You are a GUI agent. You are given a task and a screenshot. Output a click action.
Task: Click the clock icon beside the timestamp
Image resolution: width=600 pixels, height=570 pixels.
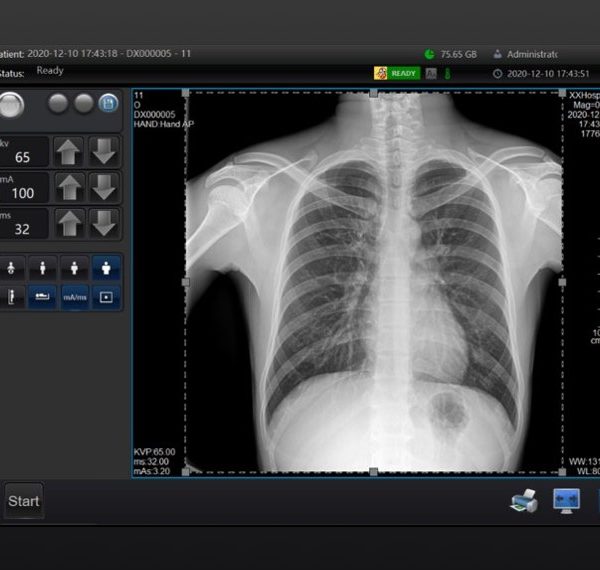click(498, 73)
